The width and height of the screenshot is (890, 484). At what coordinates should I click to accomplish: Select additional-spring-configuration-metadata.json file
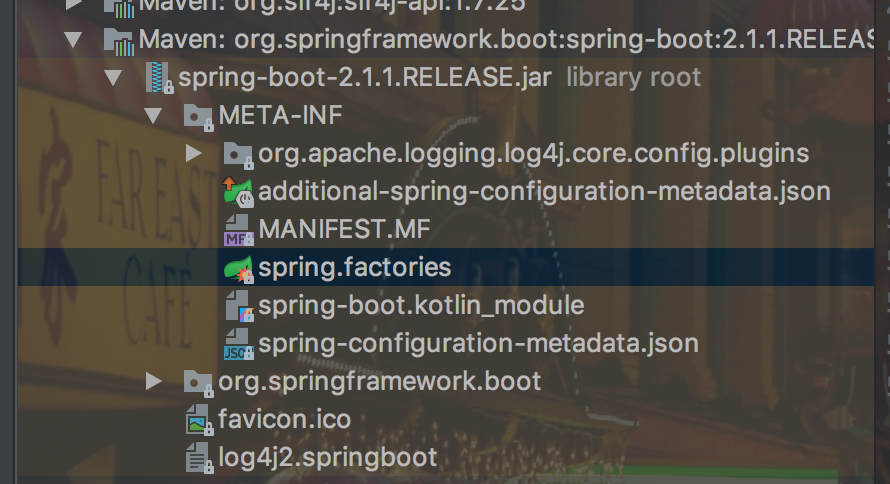544,192
